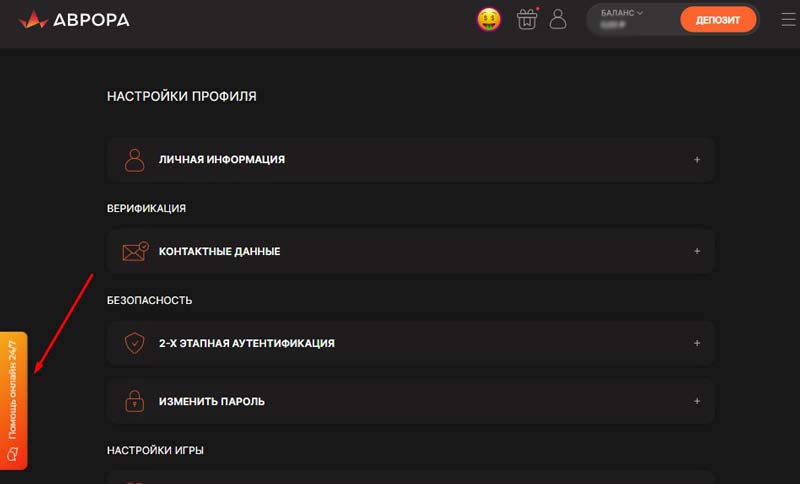Click the chat bubble icon on help tab
Screen dimensions: 800x484
13,454
